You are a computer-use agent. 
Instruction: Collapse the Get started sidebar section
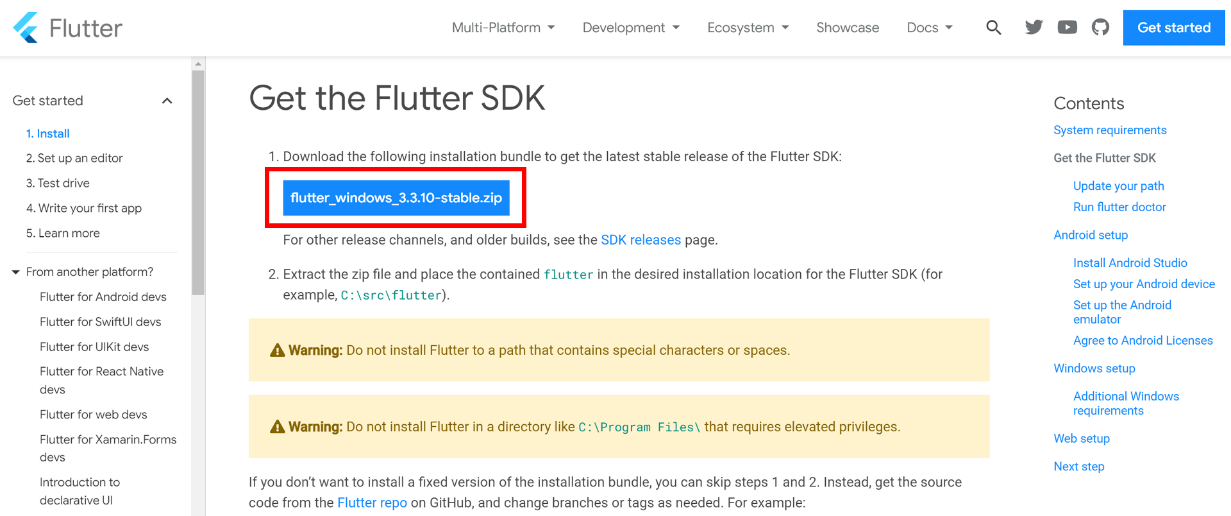pyautogui.click(x=167, y=101)
